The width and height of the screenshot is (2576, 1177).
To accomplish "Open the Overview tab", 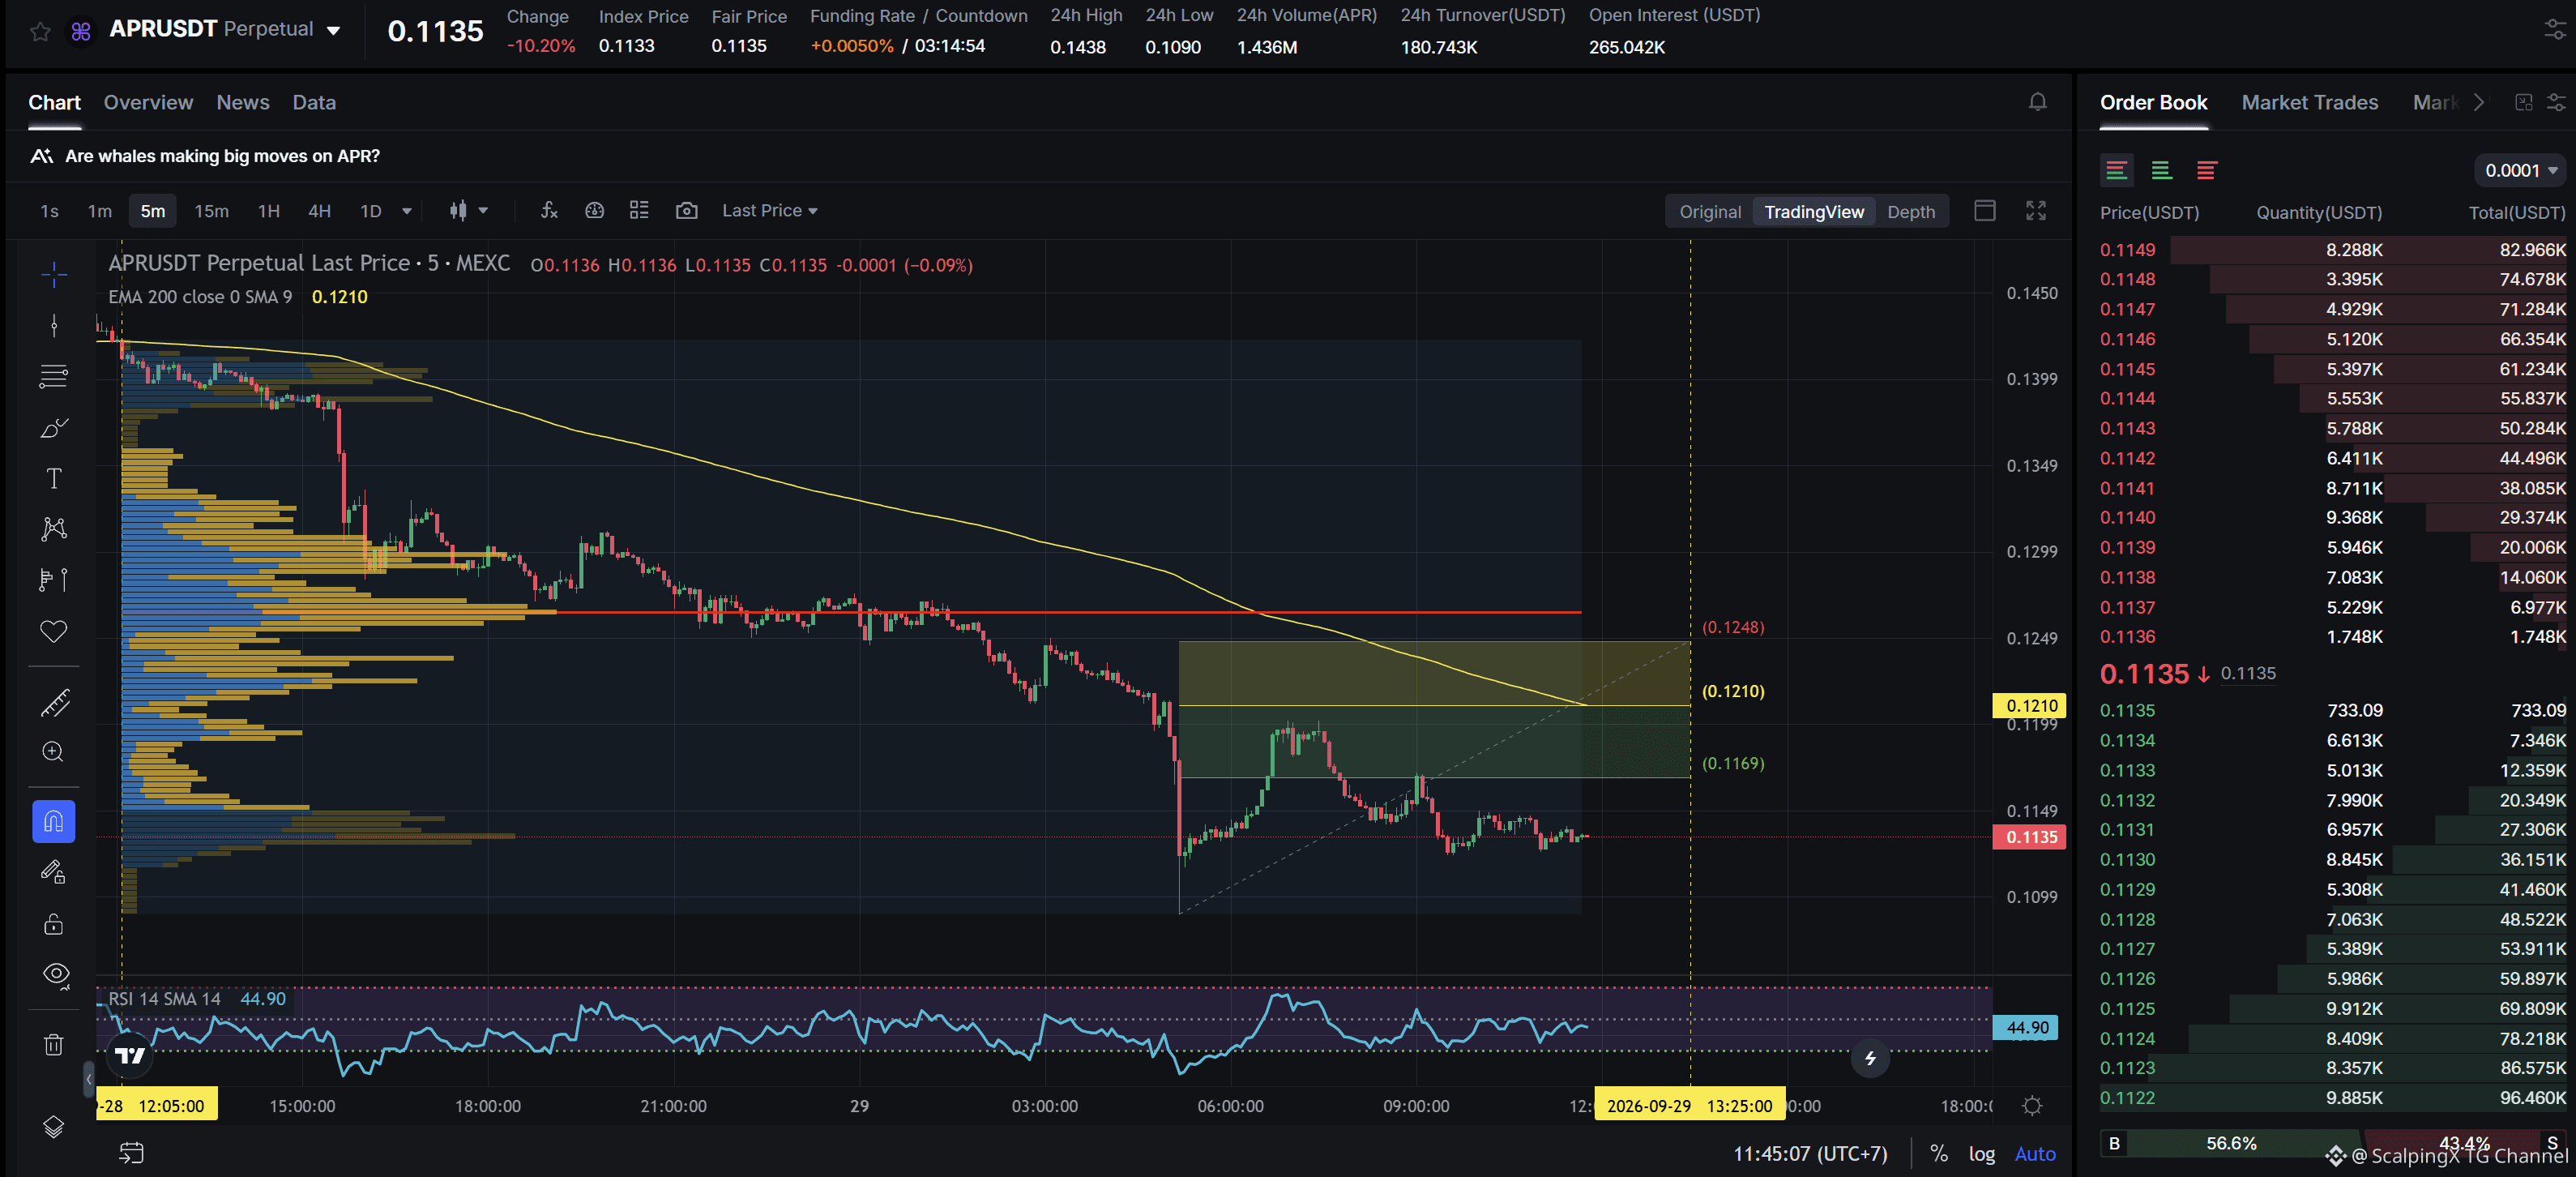I will (148, 103).
